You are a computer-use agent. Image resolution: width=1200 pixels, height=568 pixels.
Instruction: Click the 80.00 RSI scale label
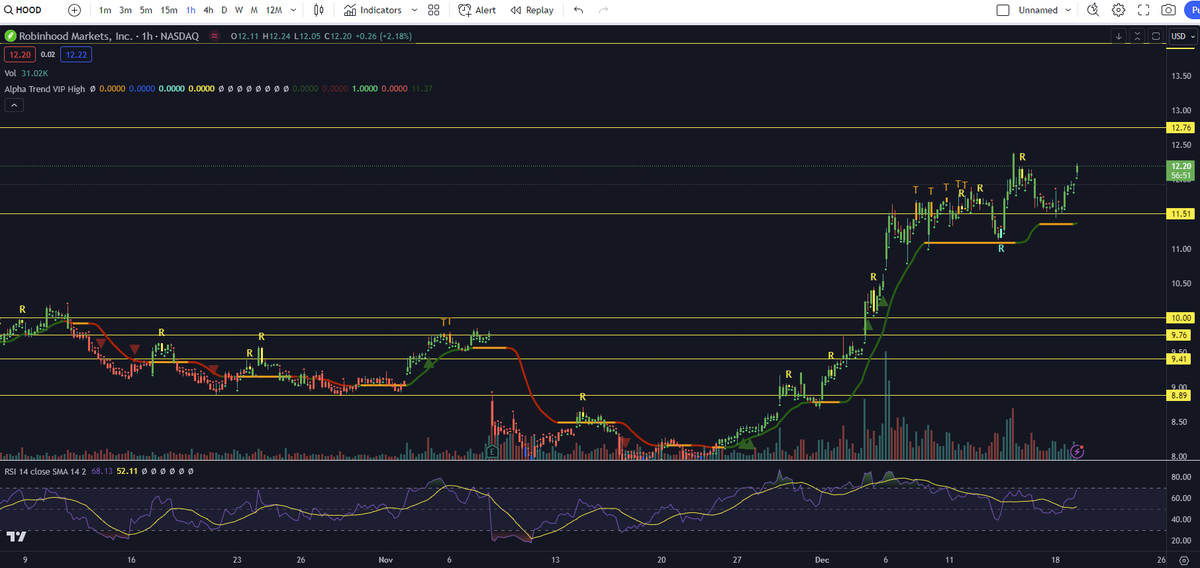tap(1180, 476)
